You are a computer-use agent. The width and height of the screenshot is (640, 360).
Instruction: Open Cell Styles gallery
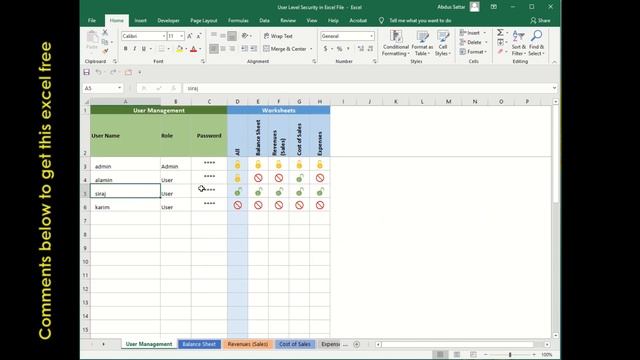tap(442, 42)
